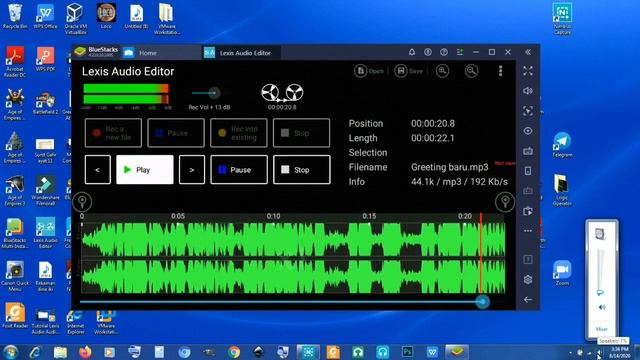Pause audio playback
The height and width of the screenshot is (360, 640).
[x=239, y=169]
